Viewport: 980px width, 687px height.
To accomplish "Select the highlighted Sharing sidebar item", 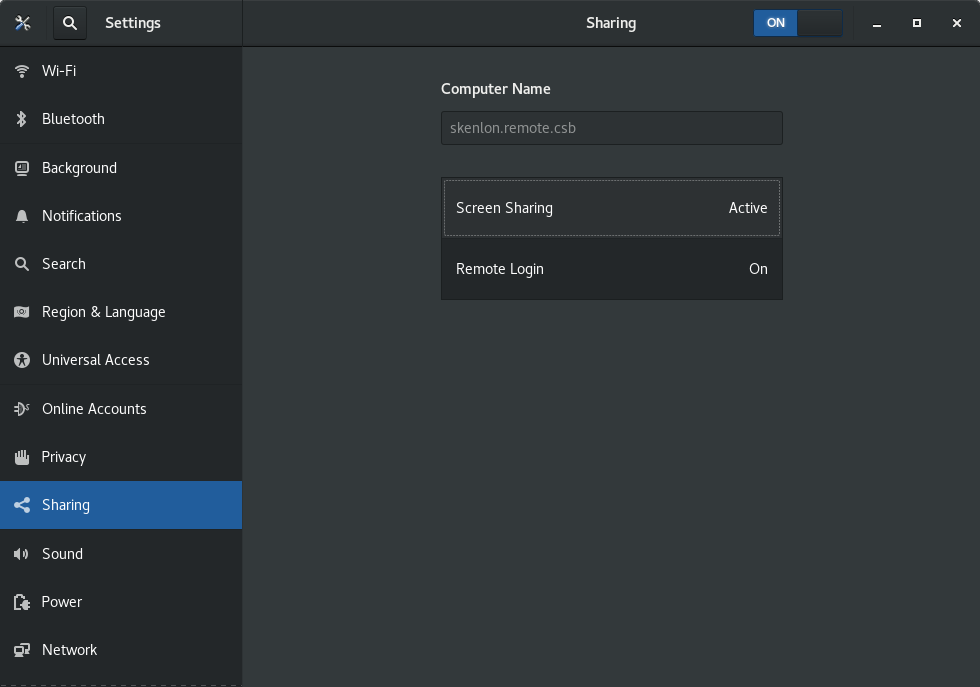I will tap(66, 505).
